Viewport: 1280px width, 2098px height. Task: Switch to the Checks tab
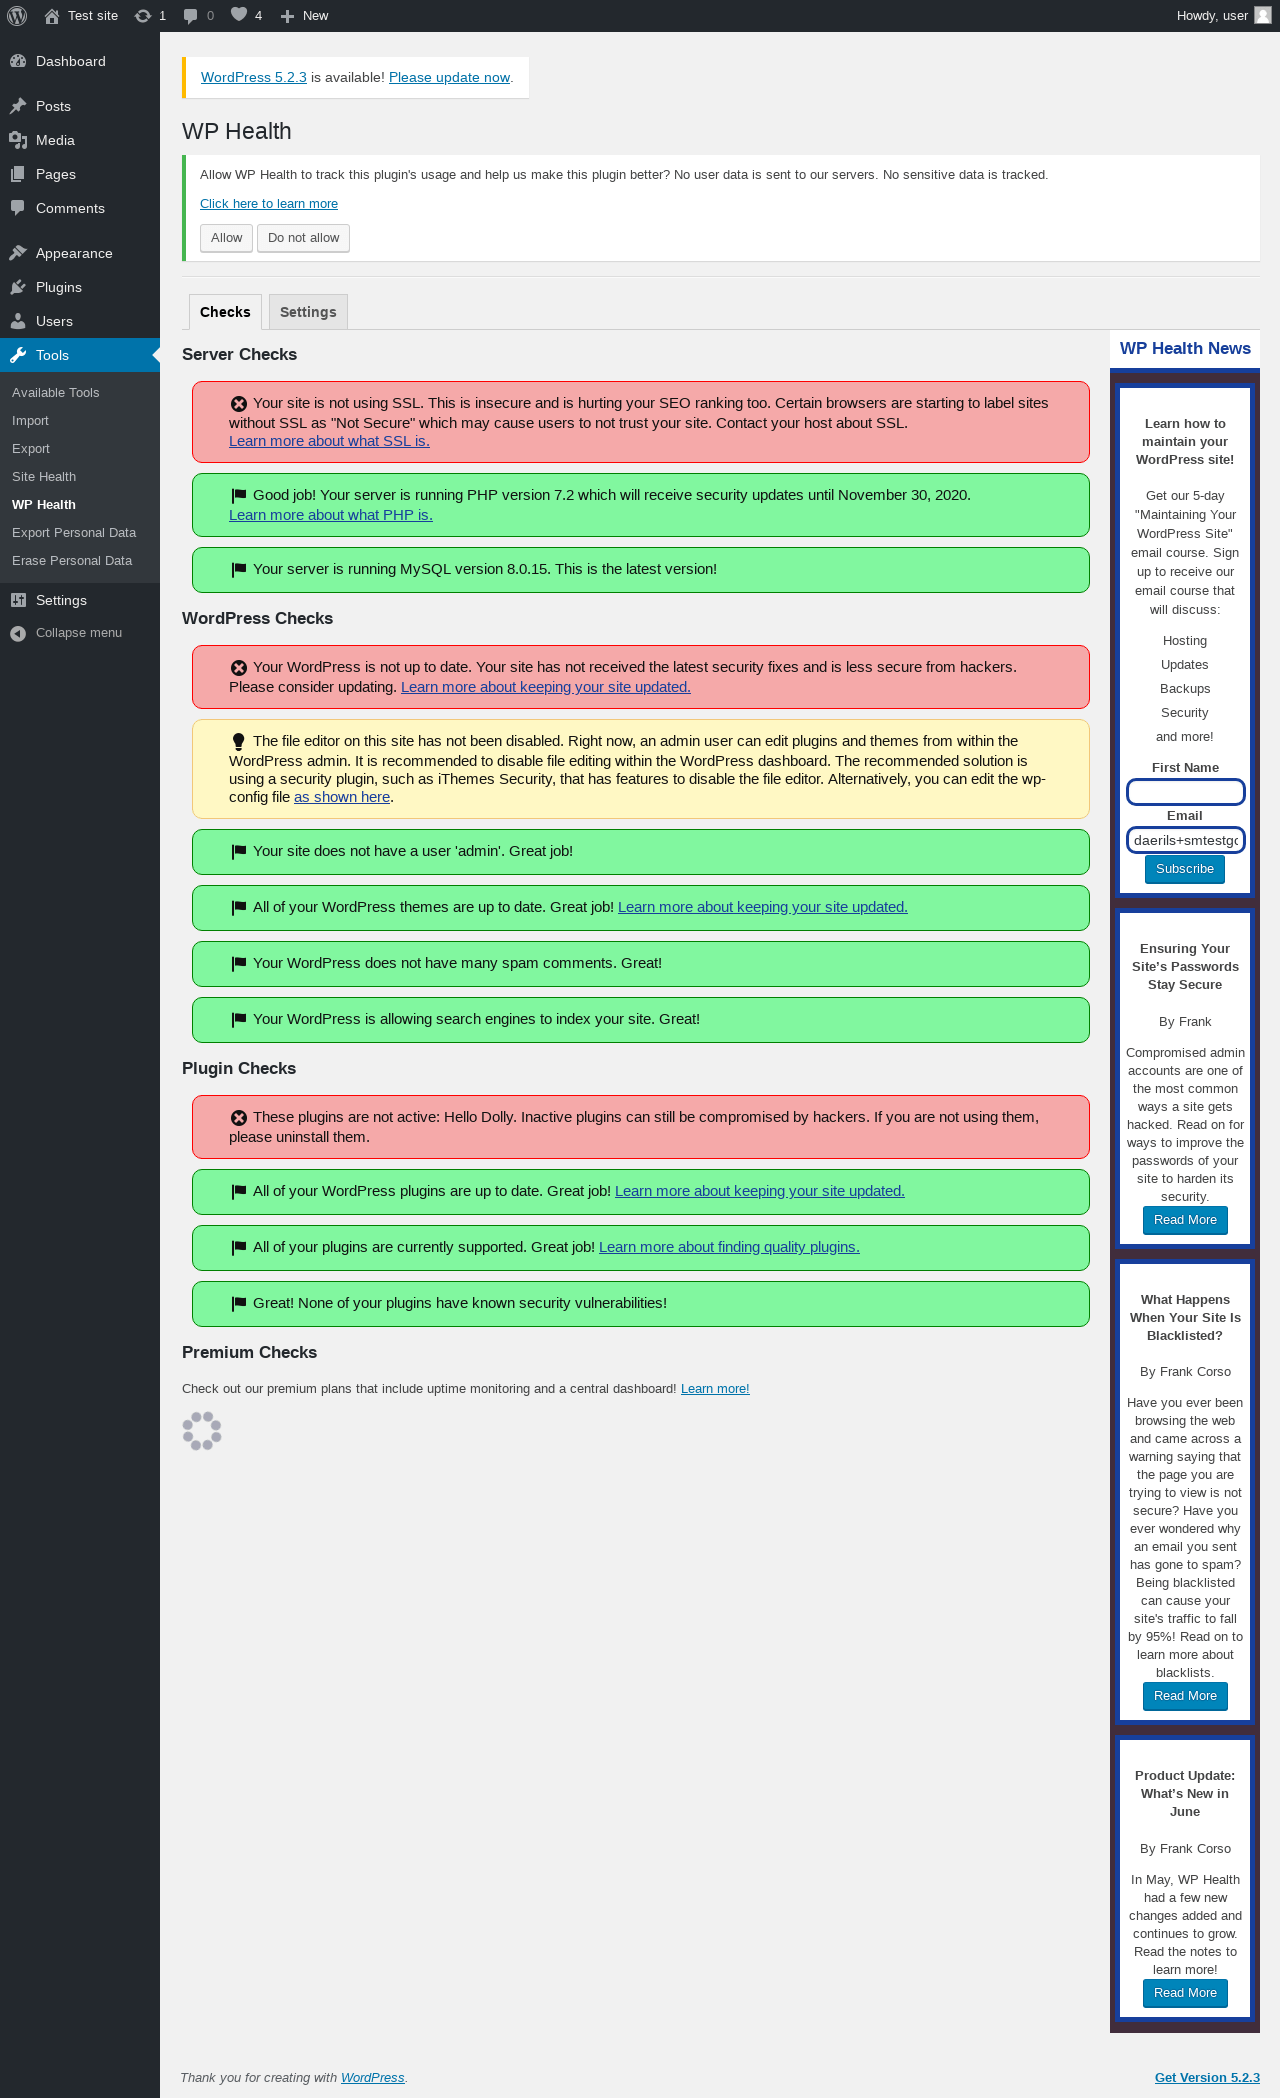(225, 312)
